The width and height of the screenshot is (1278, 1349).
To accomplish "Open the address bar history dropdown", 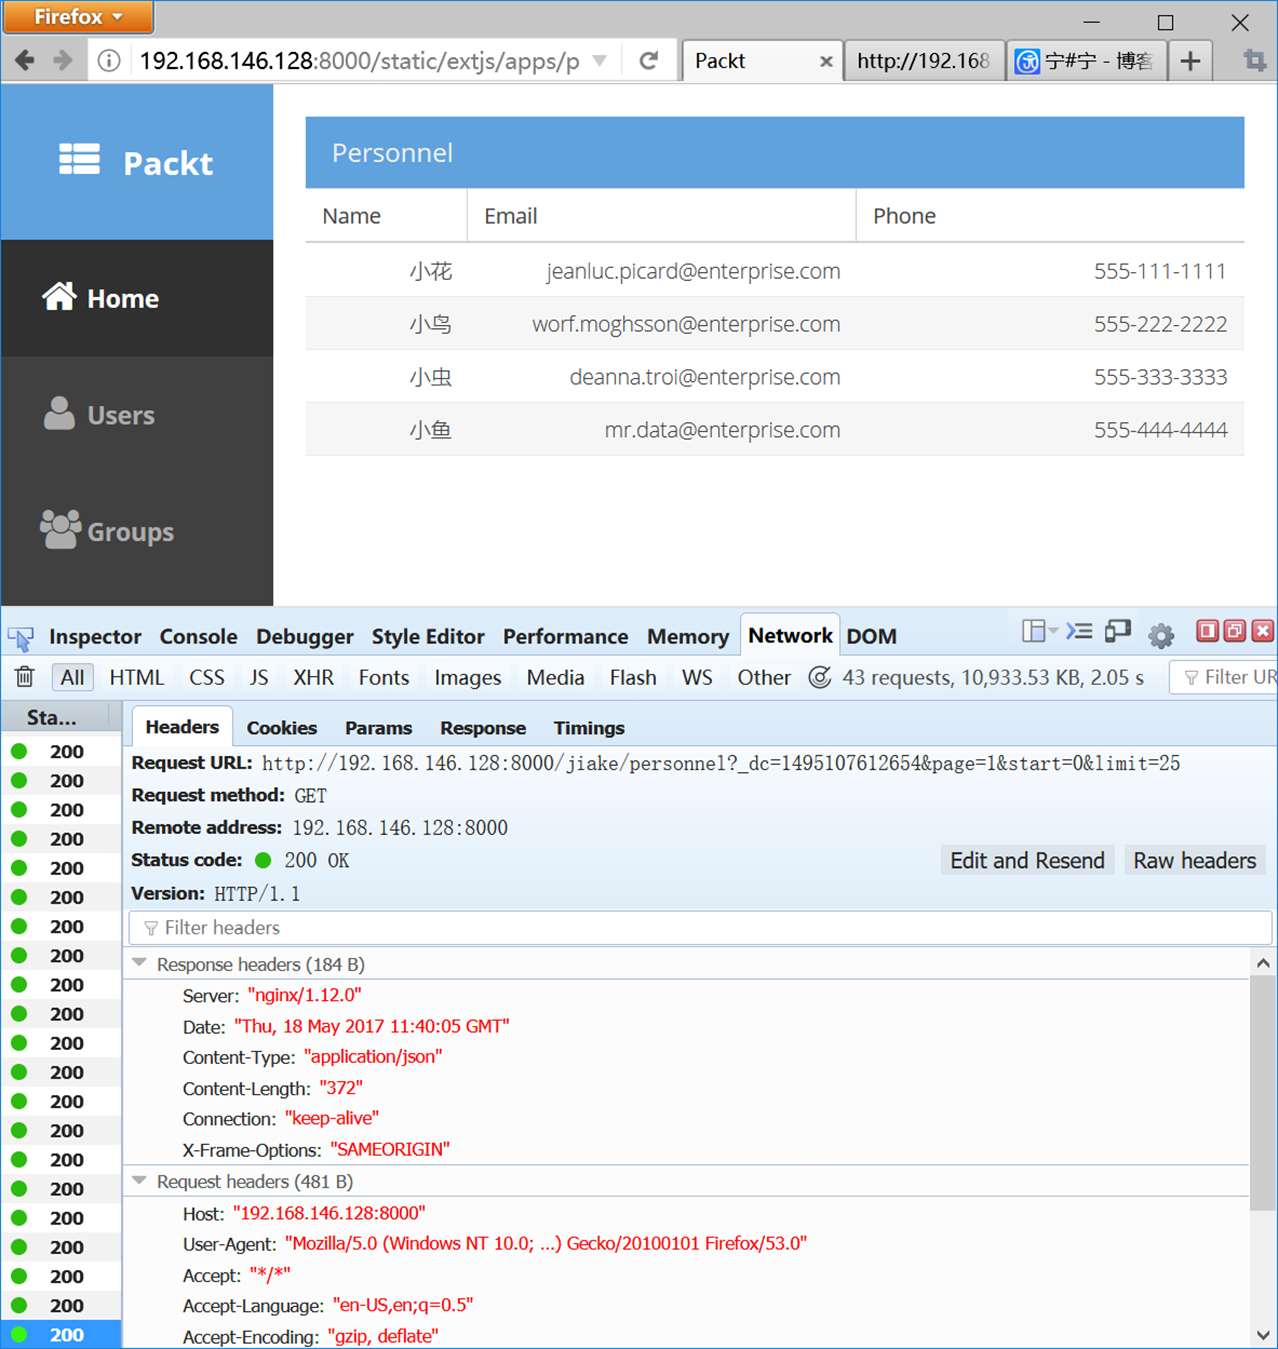I will pos(600,61).
